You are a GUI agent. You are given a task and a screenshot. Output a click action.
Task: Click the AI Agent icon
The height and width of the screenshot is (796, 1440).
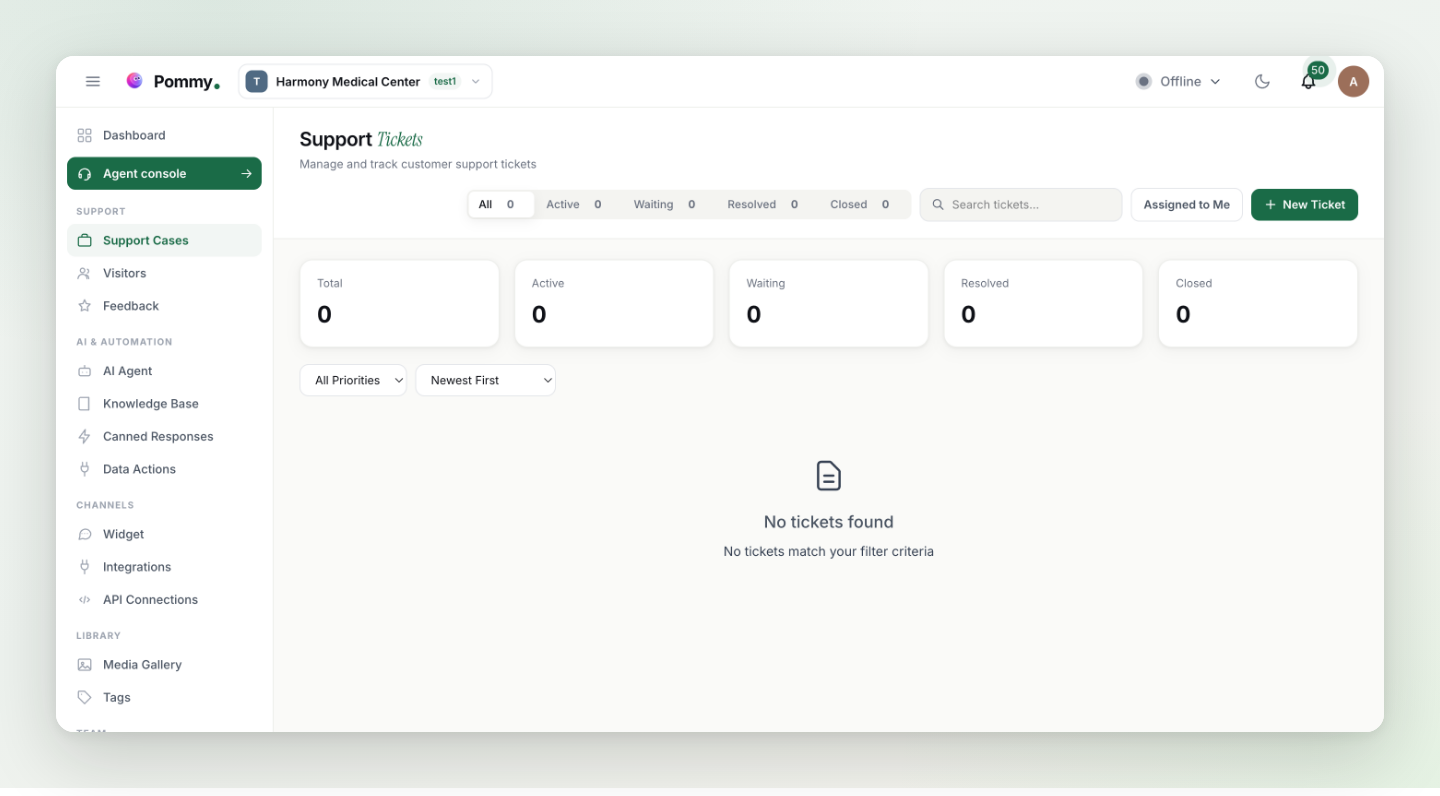[85, 371]
